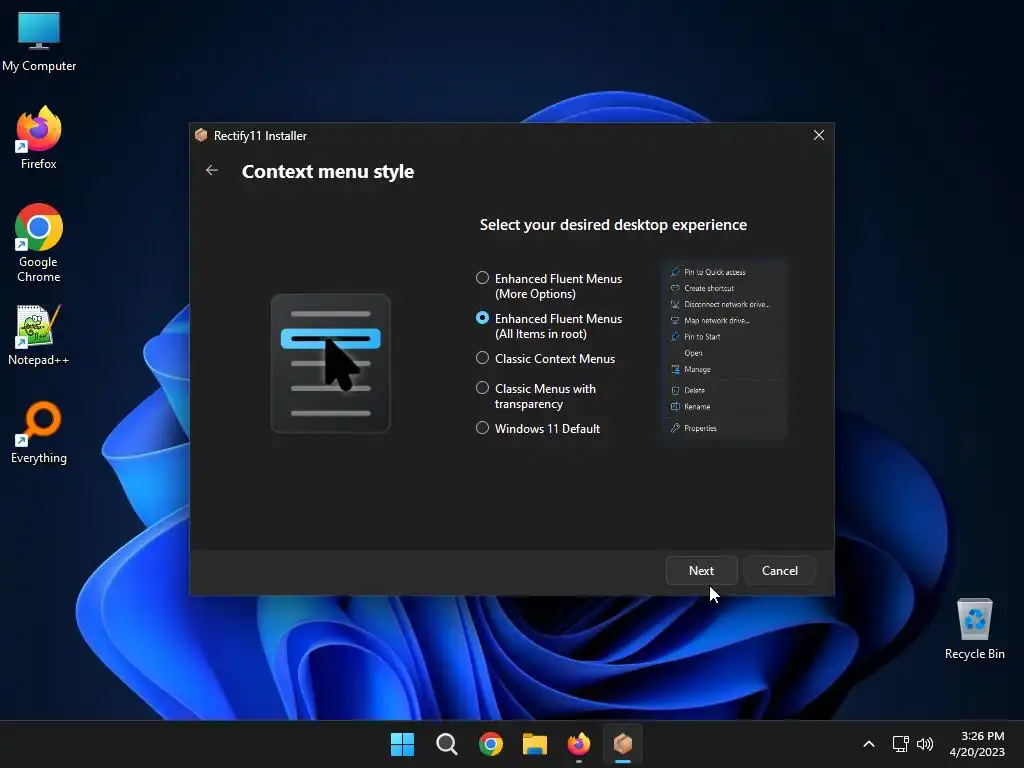Go back using the installer's back arrow

(212, 170)
